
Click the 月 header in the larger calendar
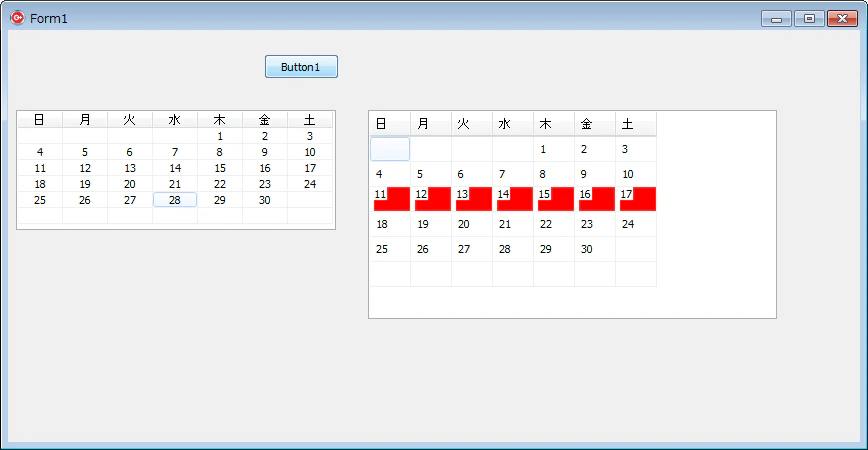[431, 124]
